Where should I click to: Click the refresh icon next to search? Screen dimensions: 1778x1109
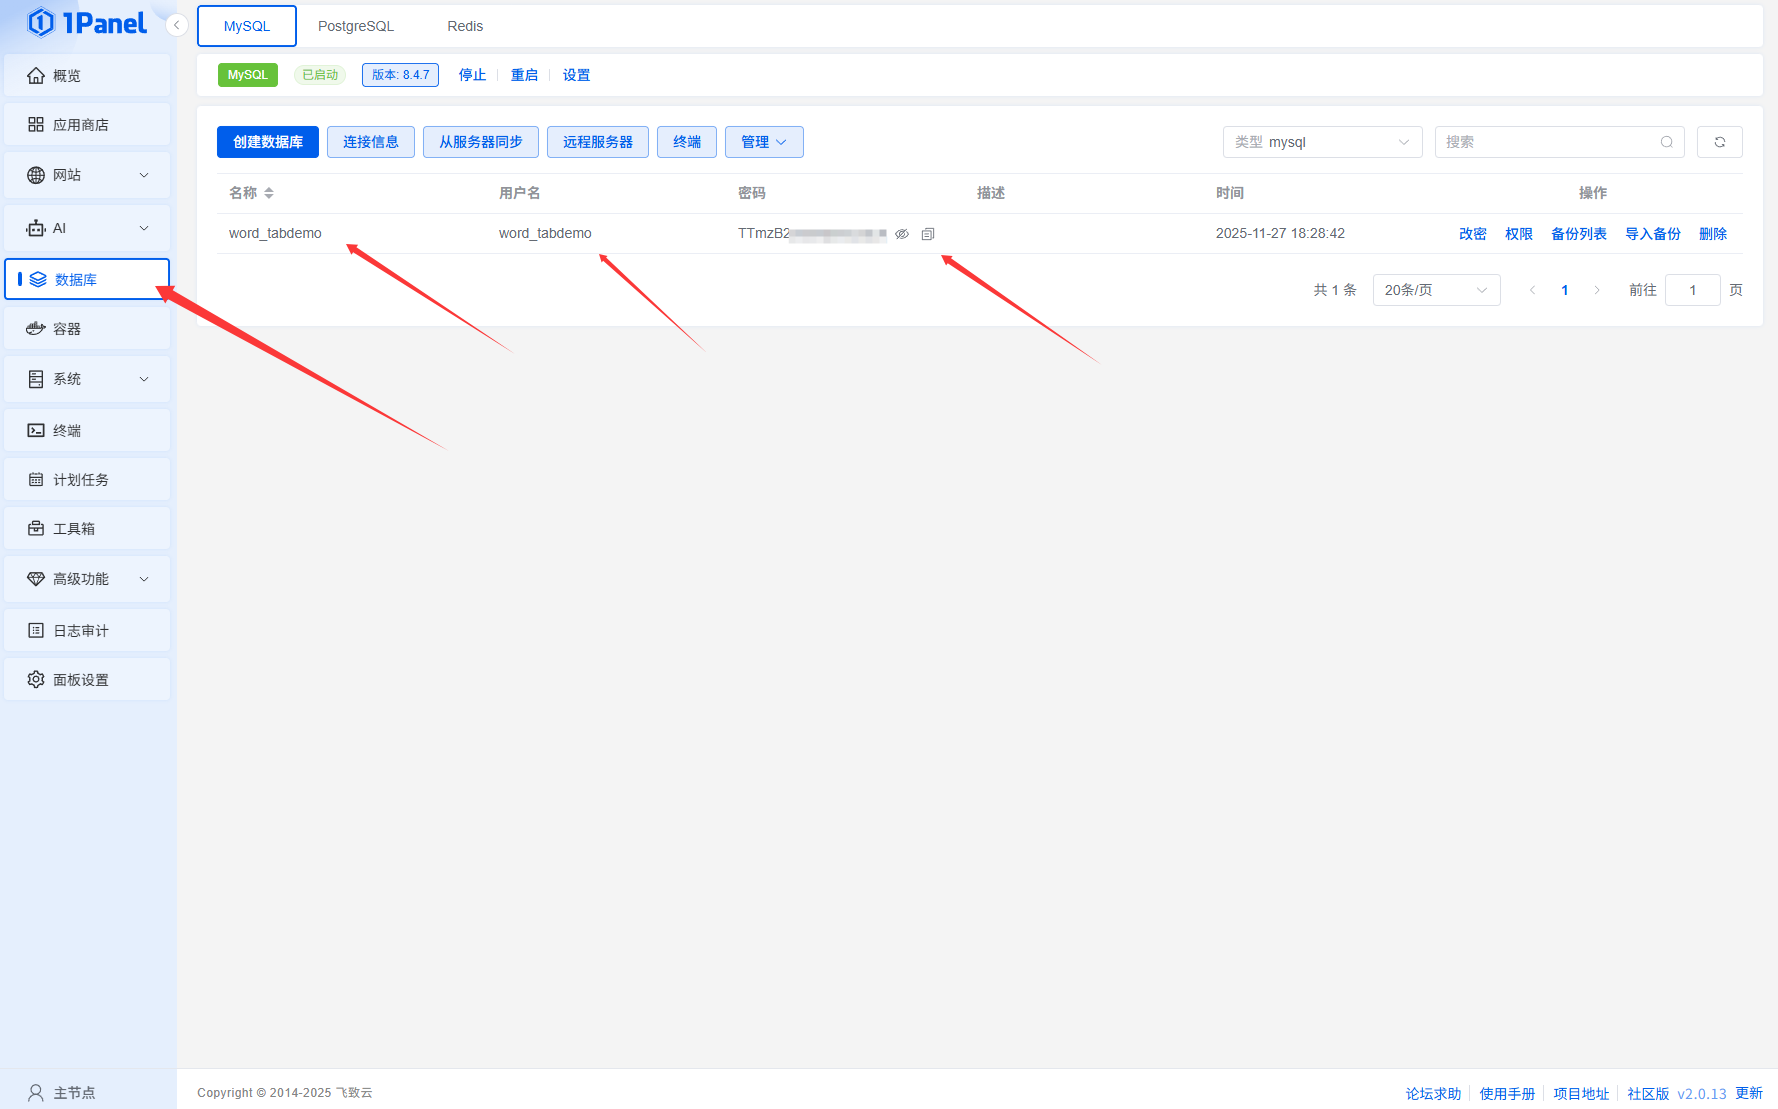pyautogui.click(x=1719, y=142)
